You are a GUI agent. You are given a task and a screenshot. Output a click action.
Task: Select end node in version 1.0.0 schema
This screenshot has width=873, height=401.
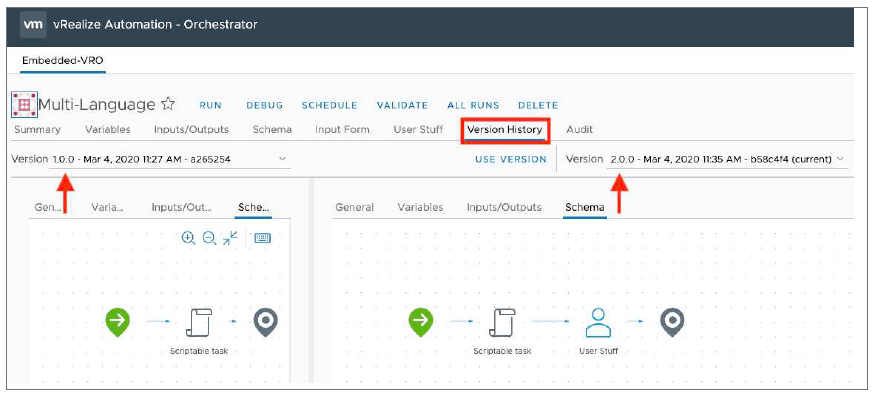[266, 323]
